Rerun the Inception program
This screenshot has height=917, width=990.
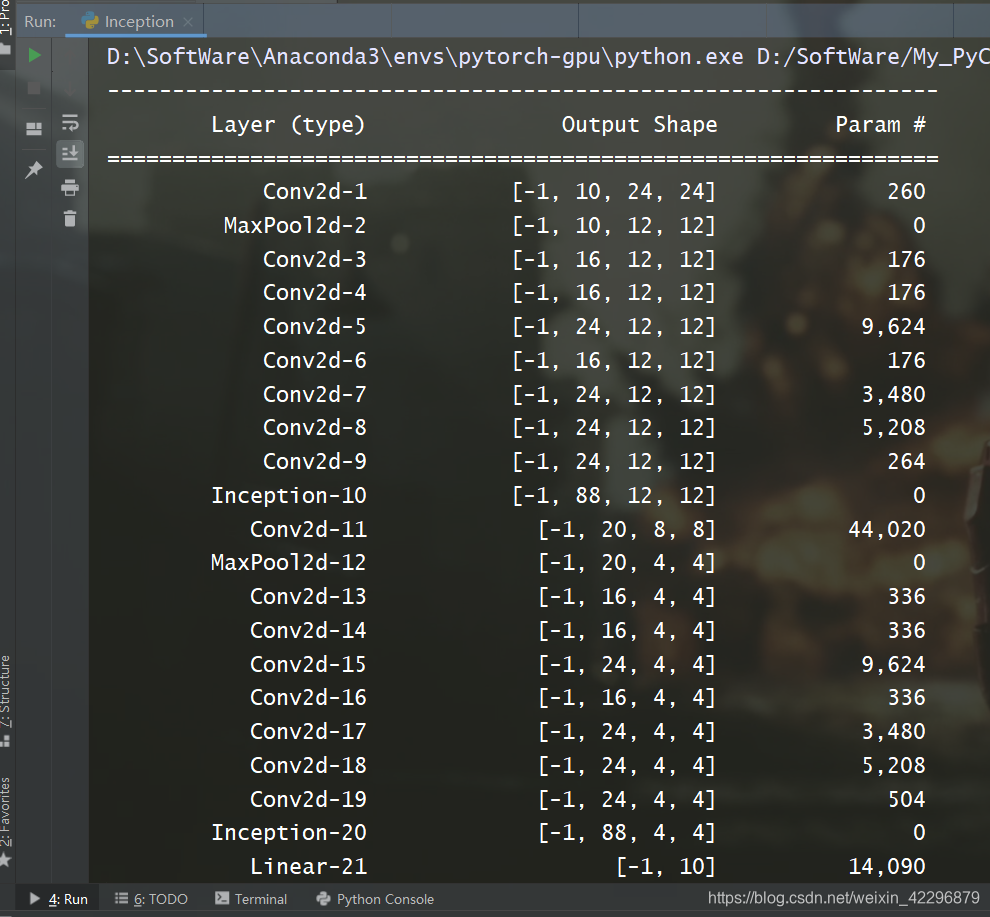pos(33,54)
